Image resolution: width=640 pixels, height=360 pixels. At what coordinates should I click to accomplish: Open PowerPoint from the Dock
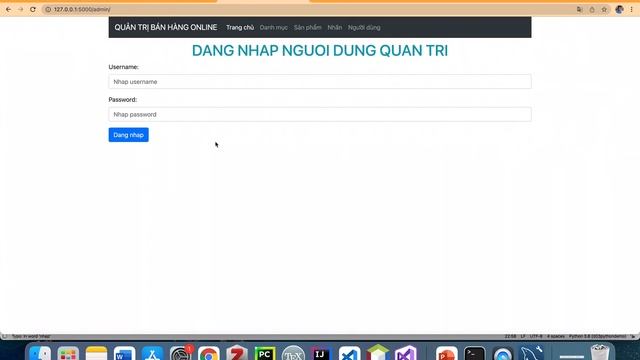pyautogui.click(x=447, y=353)
